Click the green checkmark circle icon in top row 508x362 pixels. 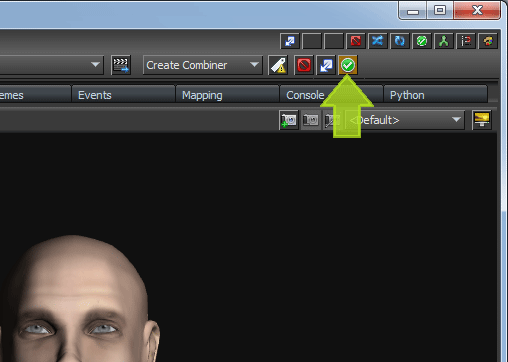click(x=422, y=41)
